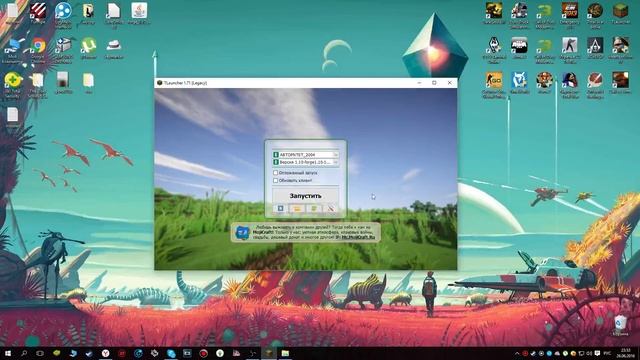Show hidden system tray icons
This screenshot has height=360, width=640.
coord(517,353)
